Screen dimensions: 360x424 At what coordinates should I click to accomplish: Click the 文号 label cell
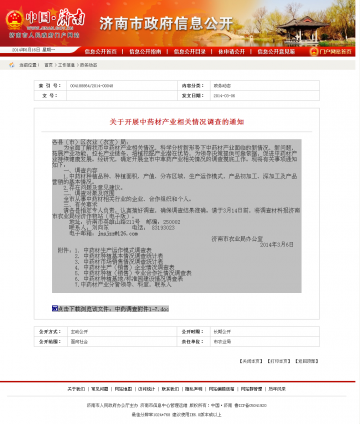point(50,96)
